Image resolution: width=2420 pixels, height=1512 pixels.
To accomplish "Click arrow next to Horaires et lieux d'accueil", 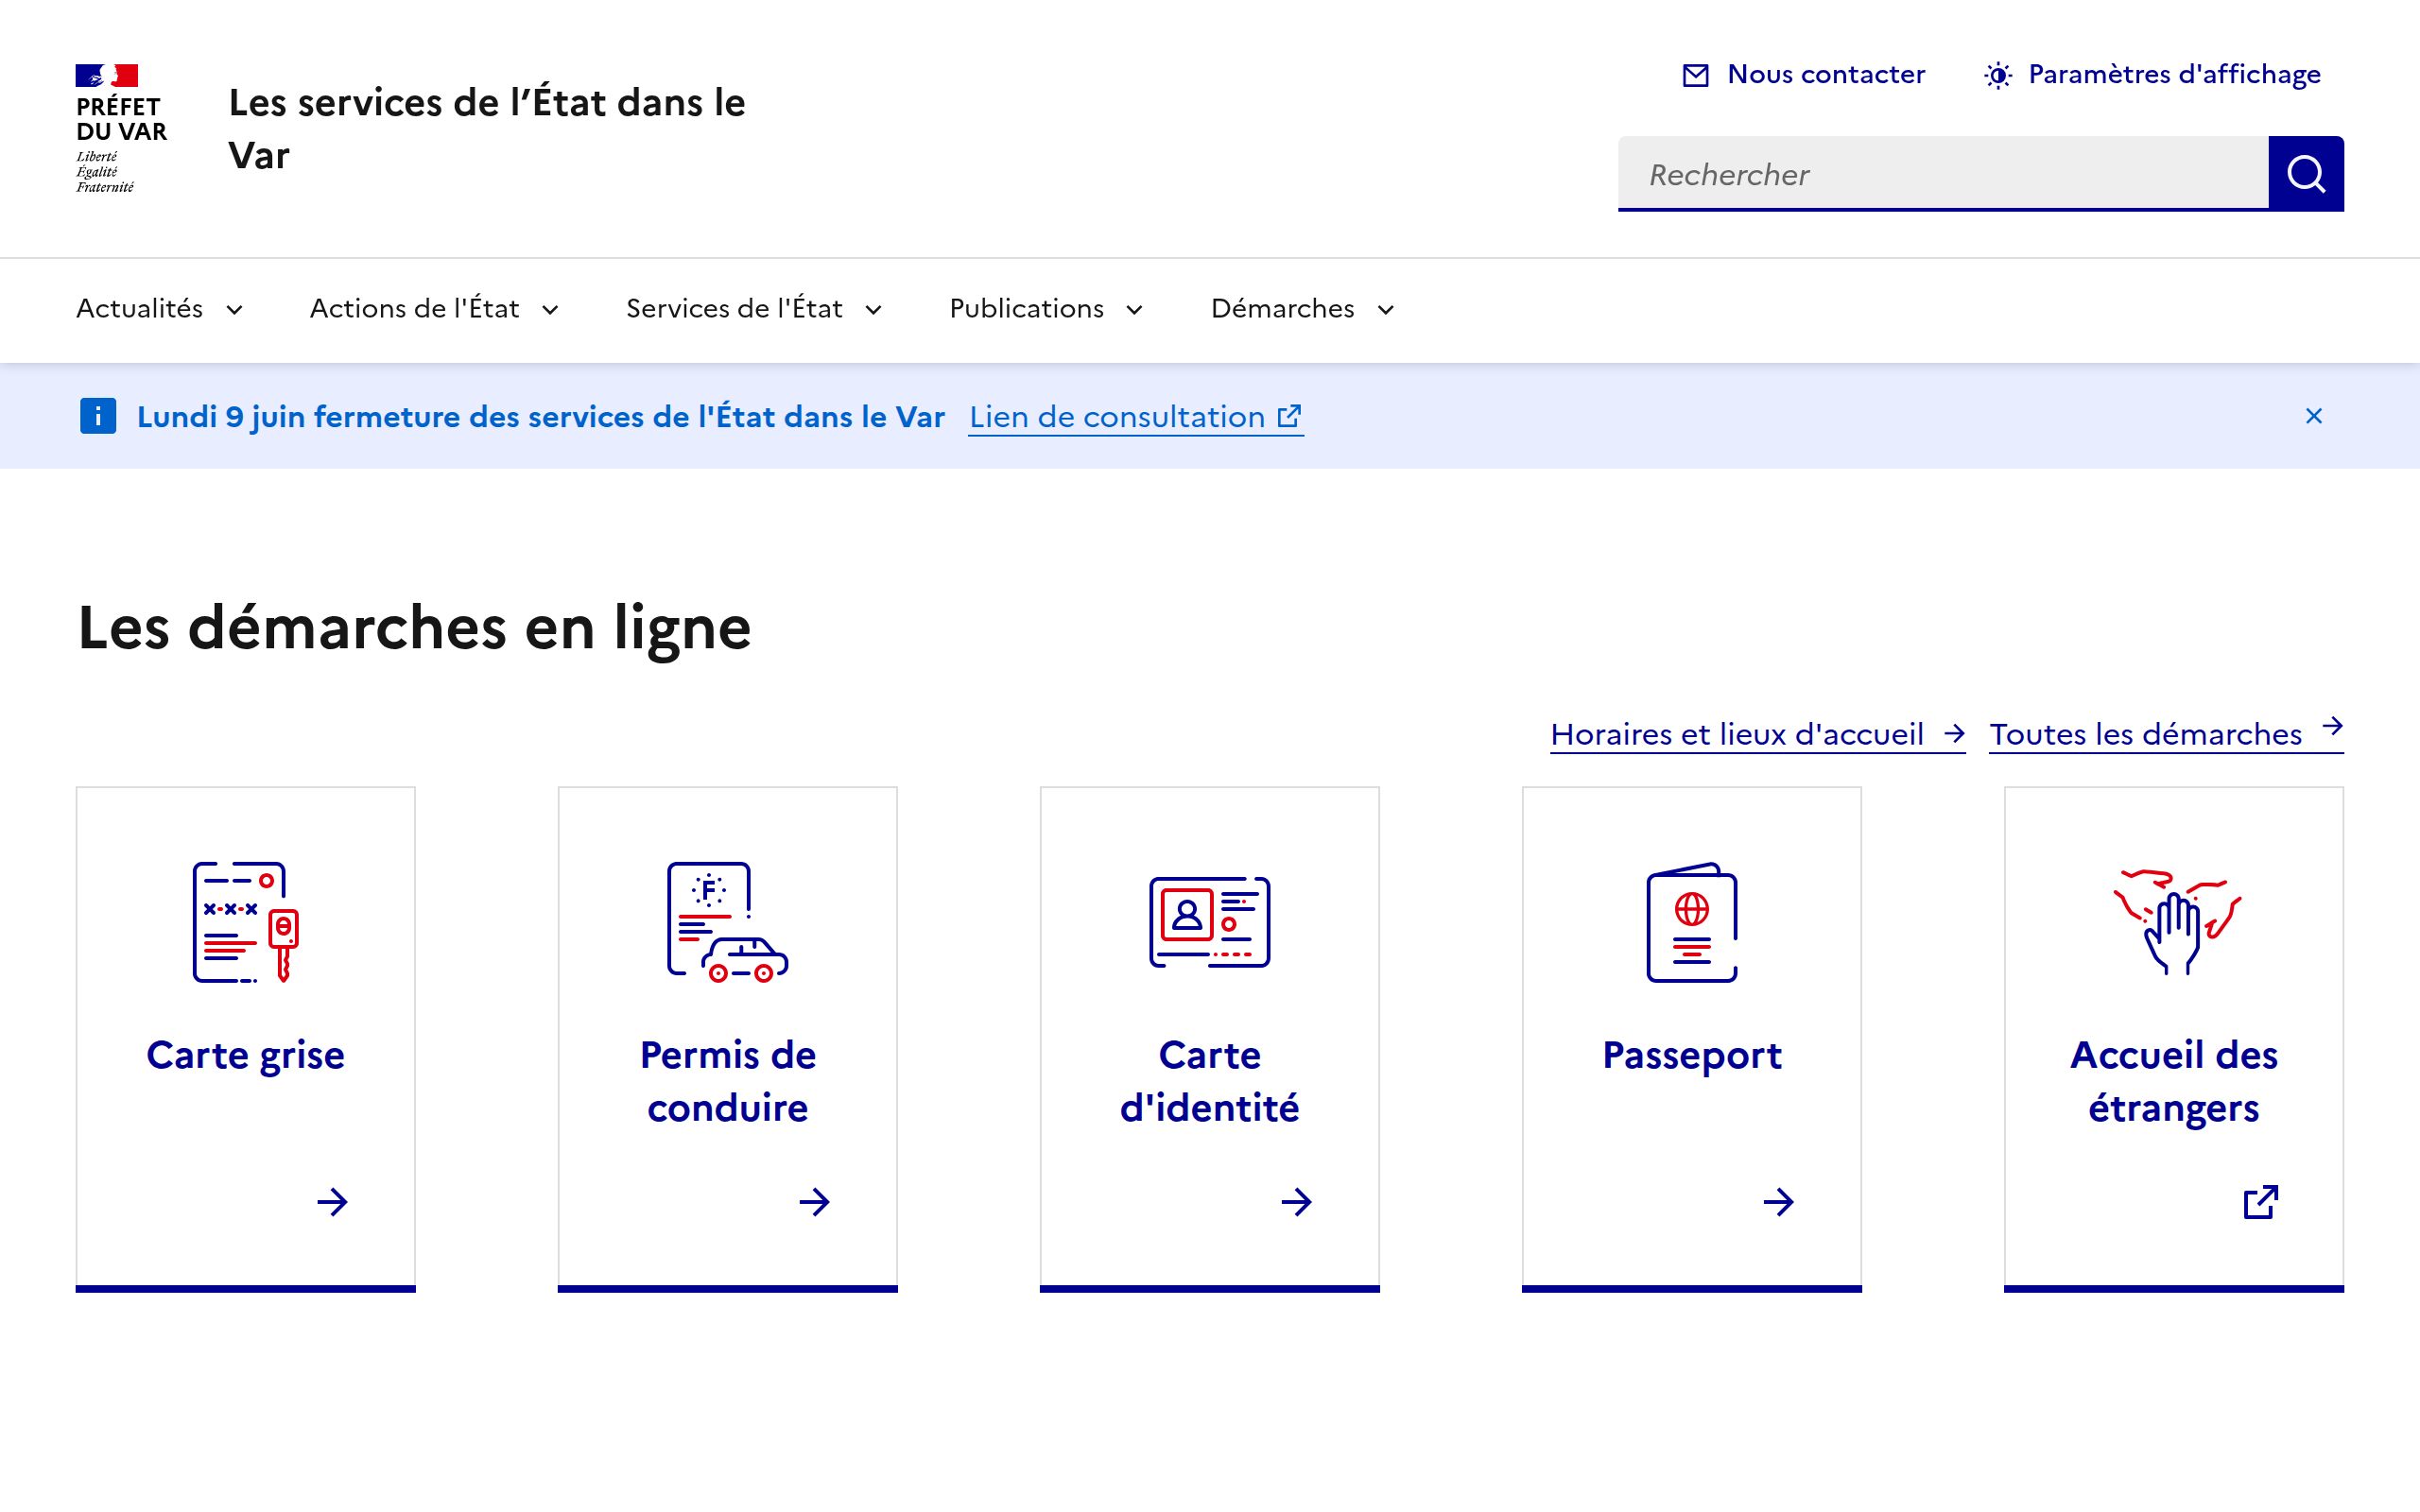I will click(x=1953, y=734).
